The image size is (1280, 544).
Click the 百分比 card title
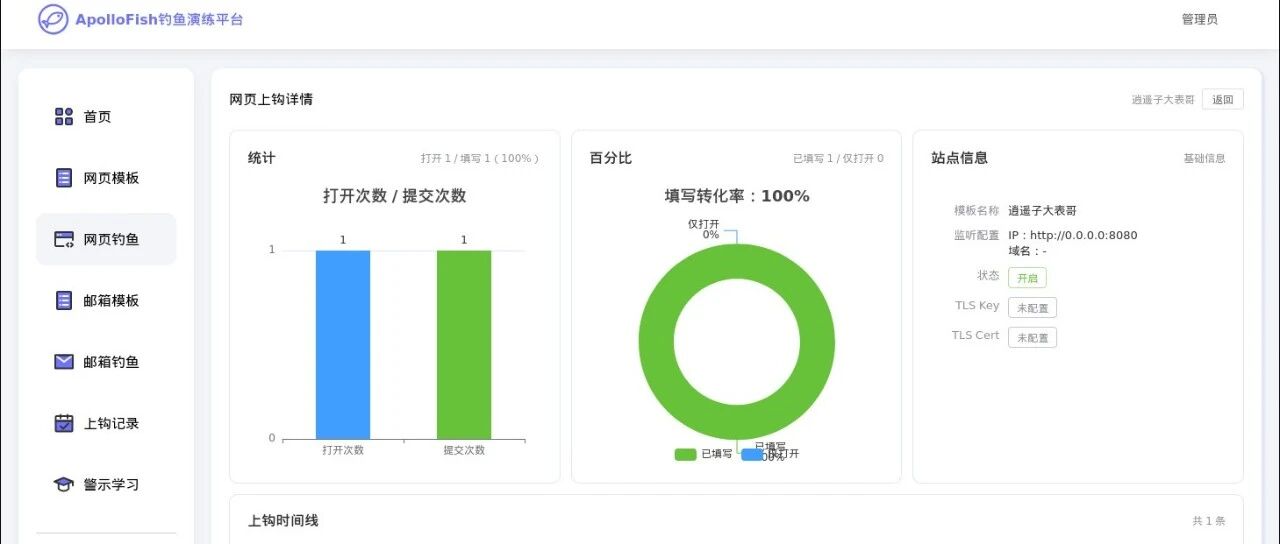tap(611, 158)
